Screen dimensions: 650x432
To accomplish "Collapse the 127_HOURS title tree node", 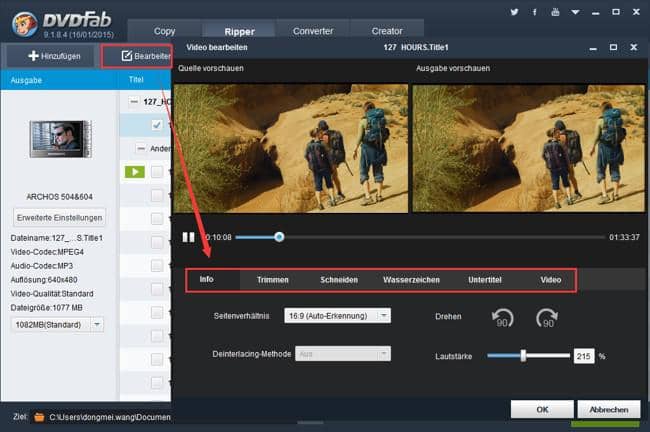I will click(x=133, y=102).
